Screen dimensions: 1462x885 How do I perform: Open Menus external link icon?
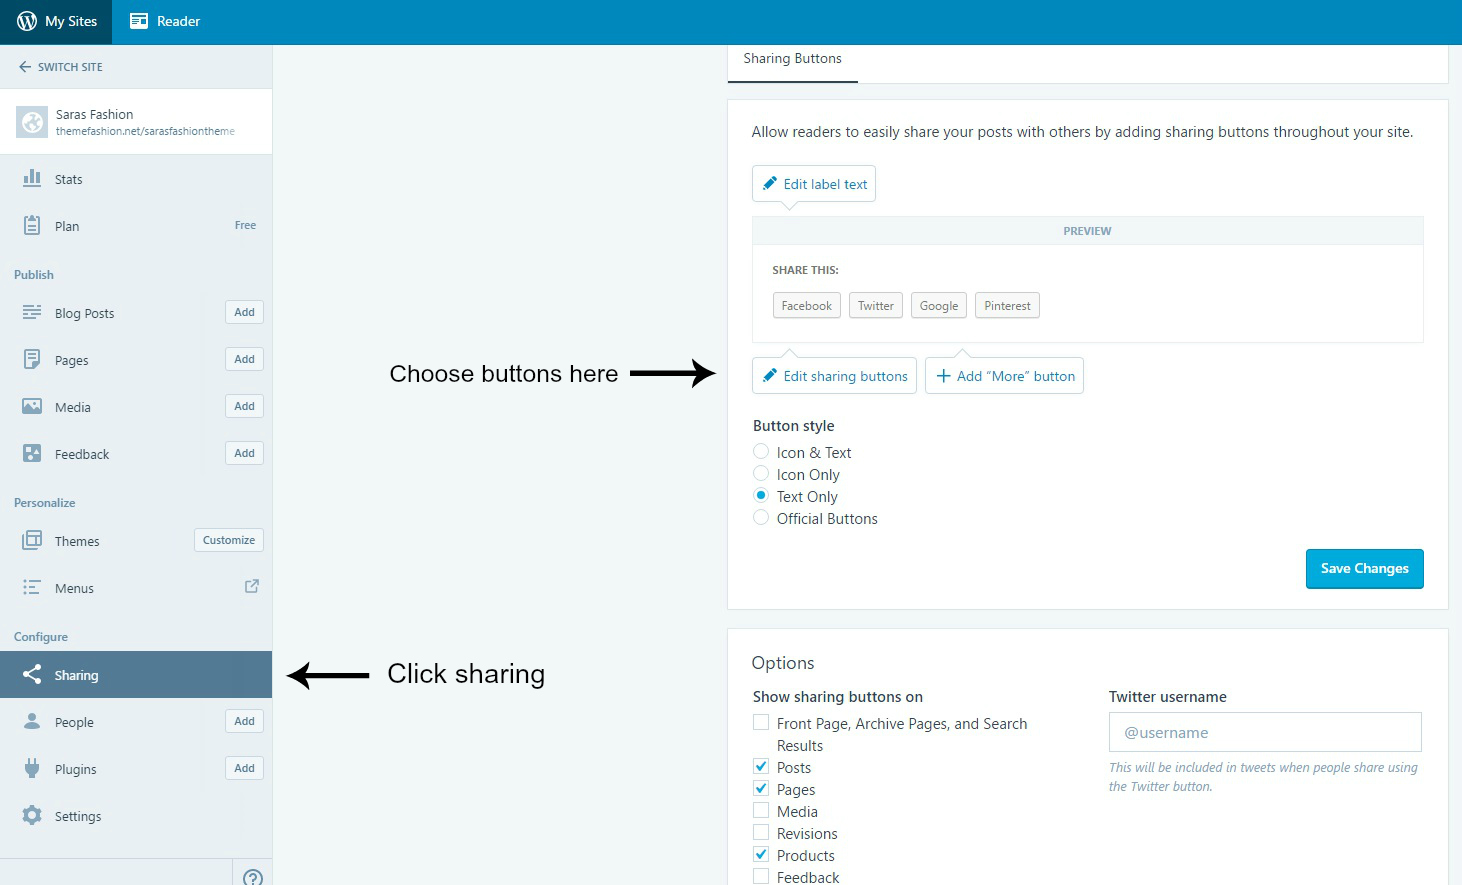(x=252, y=586)
